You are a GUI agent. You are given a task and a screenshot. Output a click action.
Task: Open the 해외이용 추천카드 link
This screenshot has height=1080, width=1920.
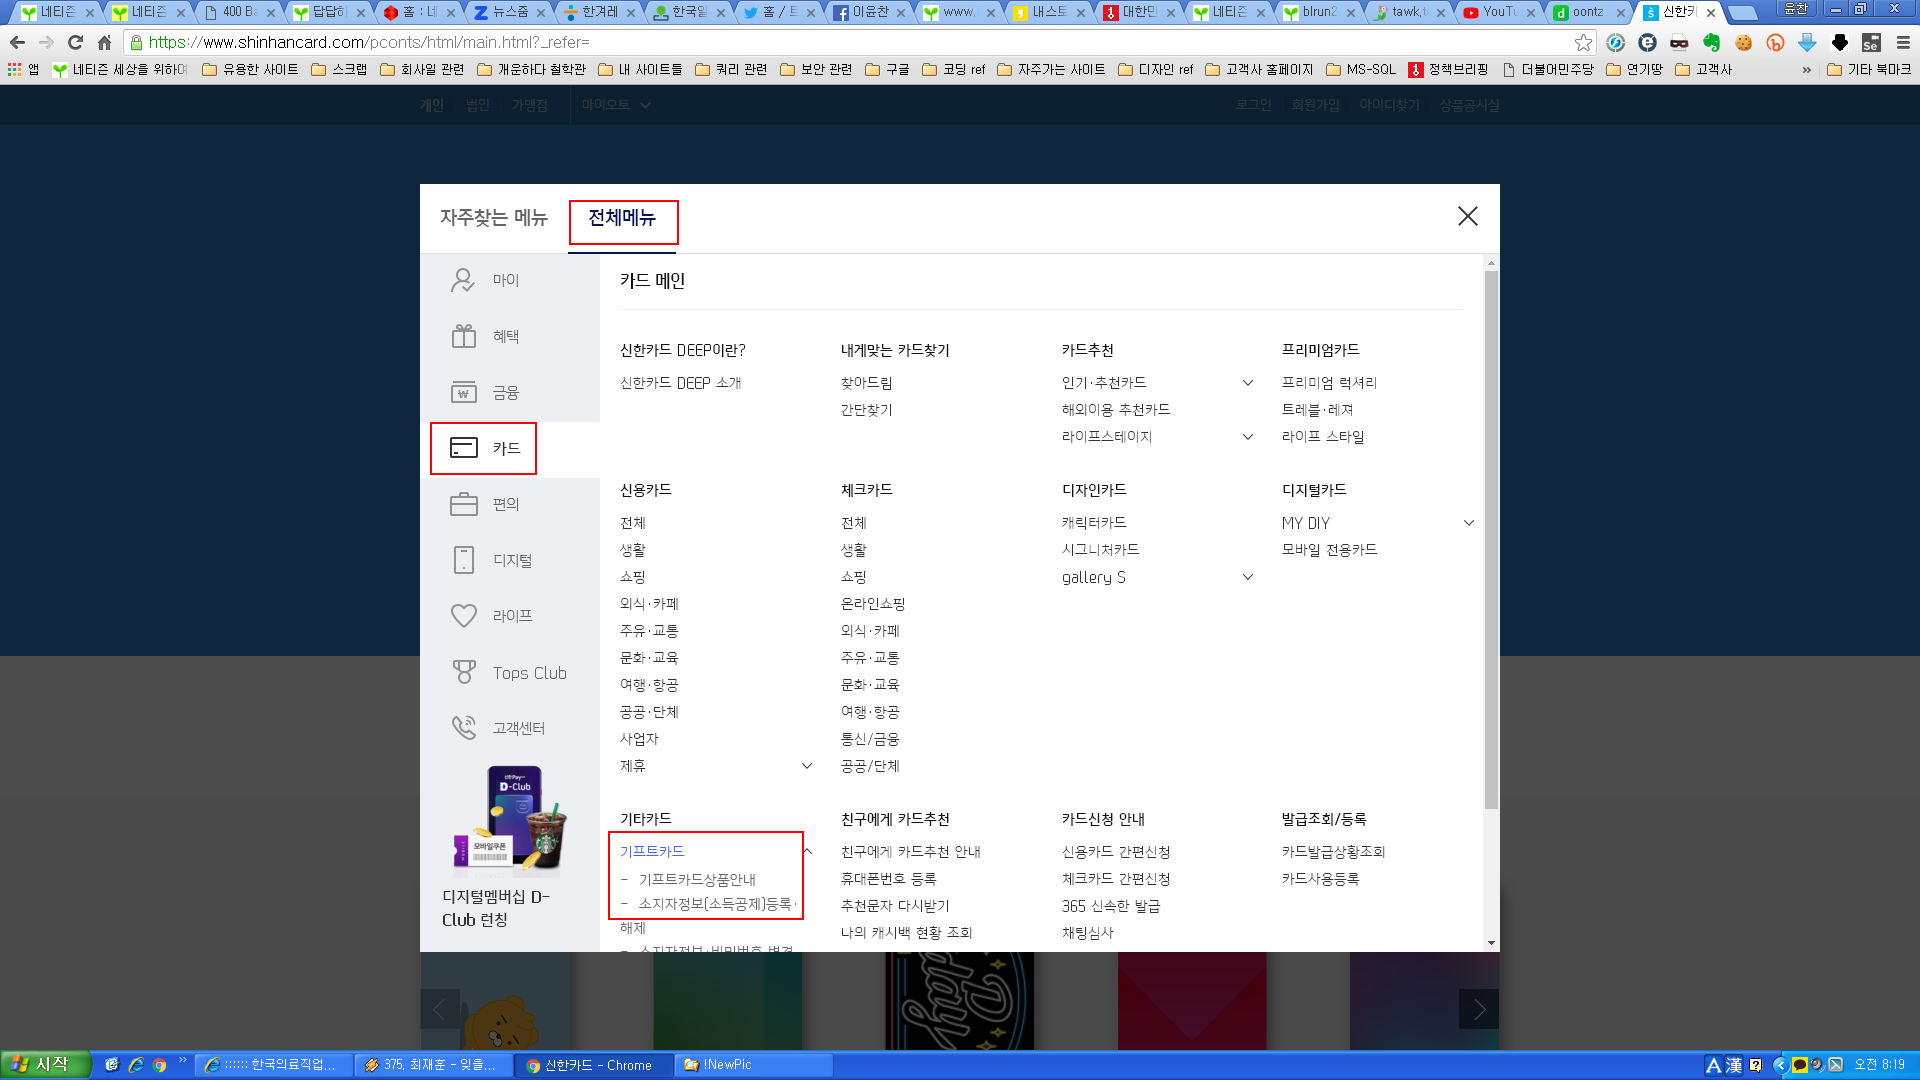(x=1115, y=410)
